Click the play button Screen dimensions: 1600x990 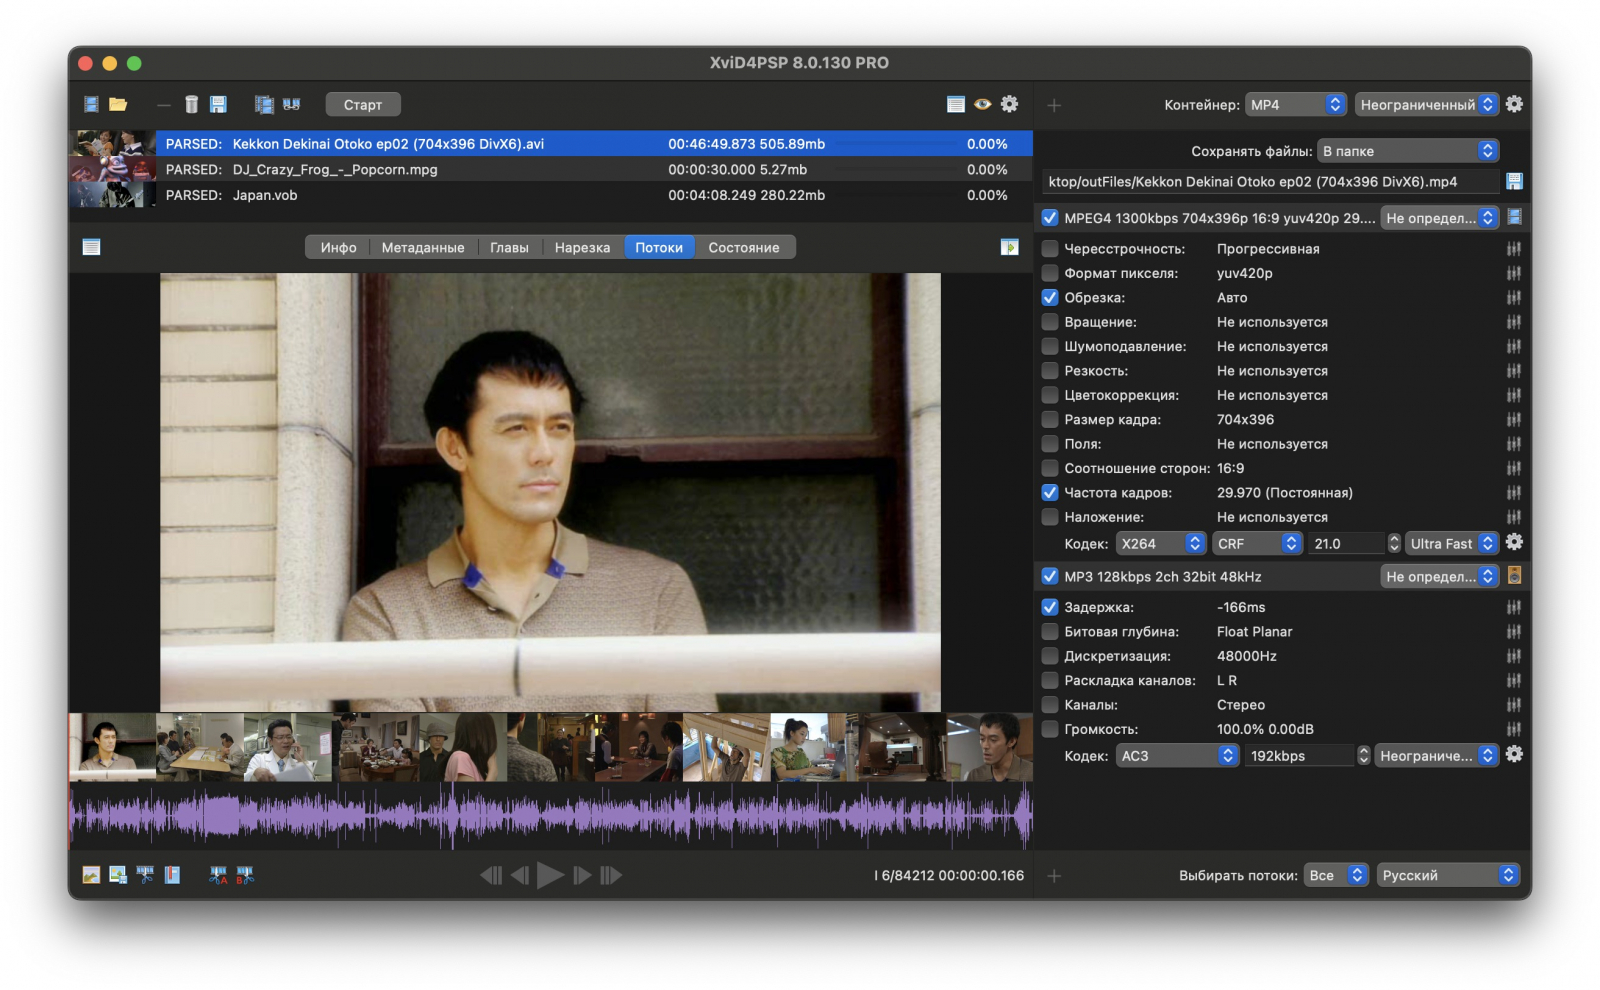coord(550,875)
